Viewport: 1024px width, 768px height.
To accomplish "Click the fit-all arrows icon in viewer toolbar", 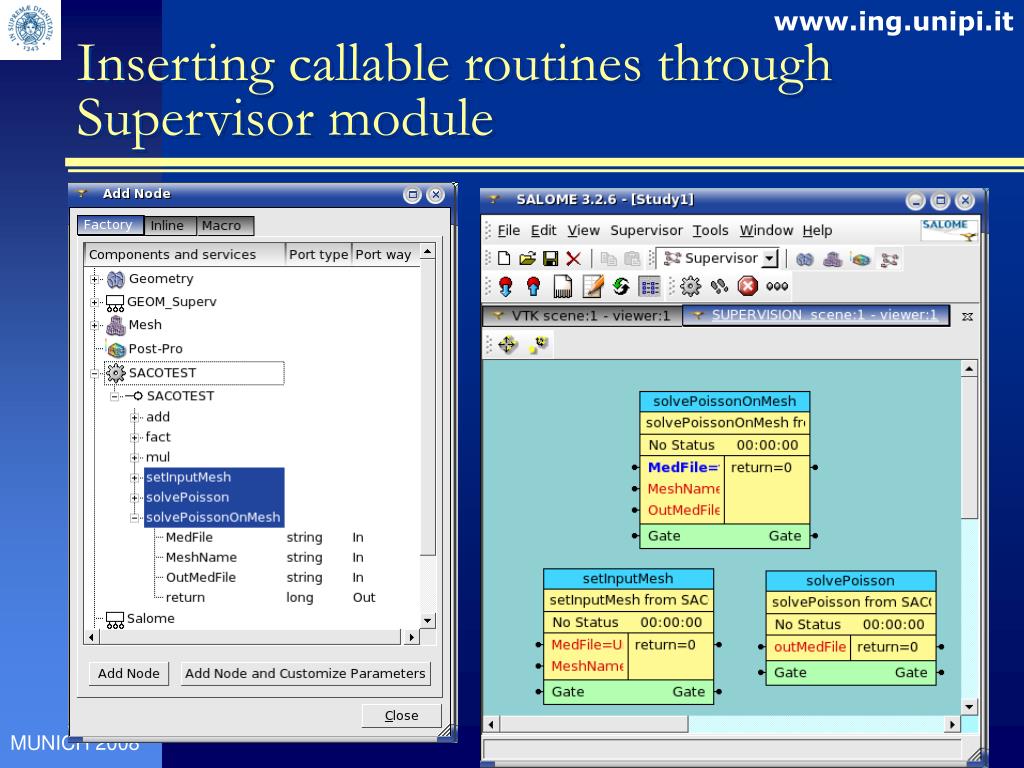I will click(508, 344).
